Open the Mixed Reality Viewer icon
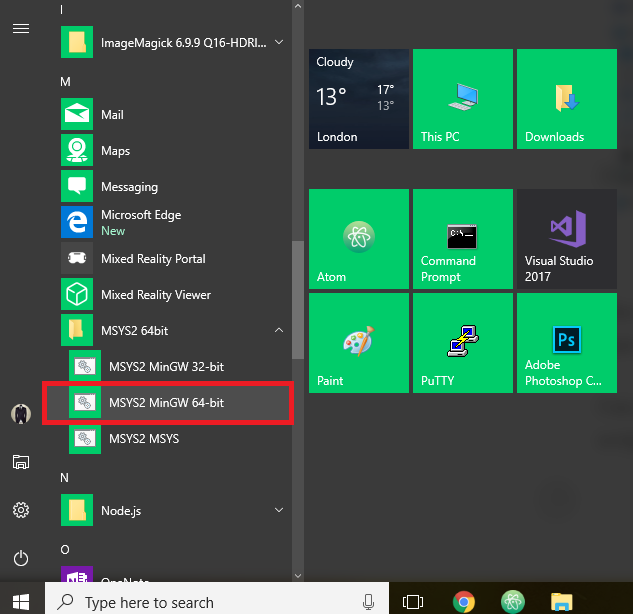 click(x=77, y=294)
